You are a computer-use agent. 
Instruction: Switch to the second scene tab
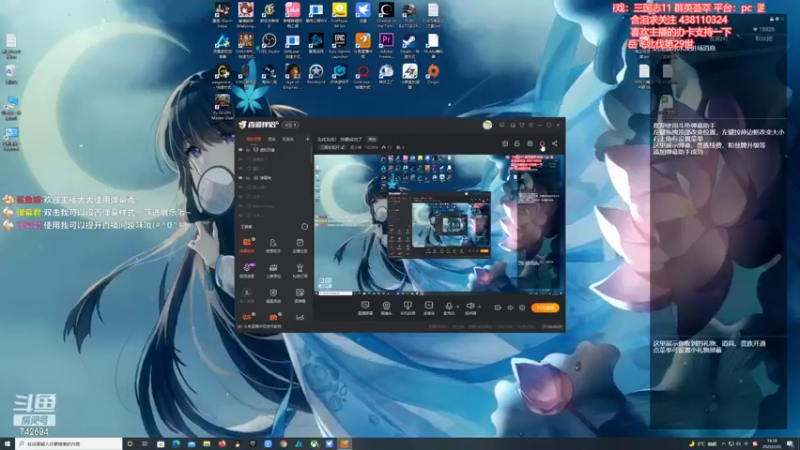(x=272, y=139)
